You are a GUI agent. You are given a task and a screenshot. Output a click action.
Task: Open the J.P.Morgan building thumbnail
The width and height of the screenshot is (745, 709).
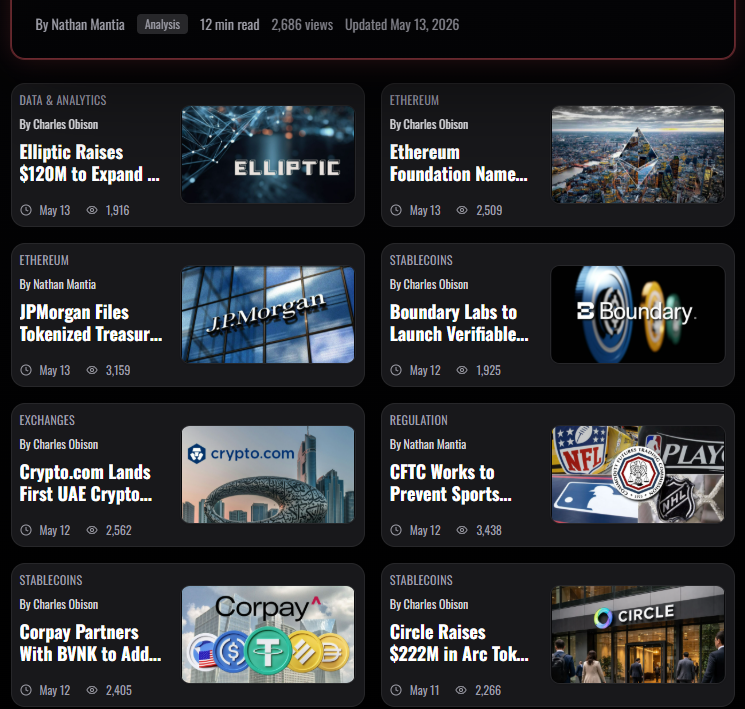tap(268, 315)
